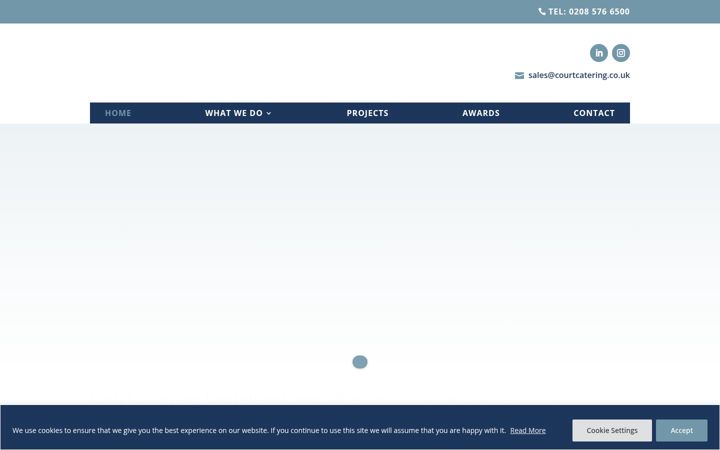Call TEL: 0208 576 6500 link
The width and height of the screenshot is (720, 450).
coord(589,11)
